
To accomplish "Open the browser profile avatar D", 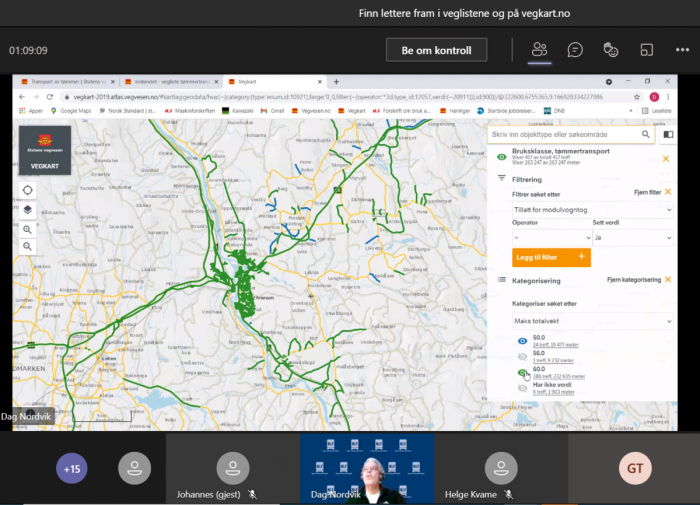I will [x=654, y=97].
